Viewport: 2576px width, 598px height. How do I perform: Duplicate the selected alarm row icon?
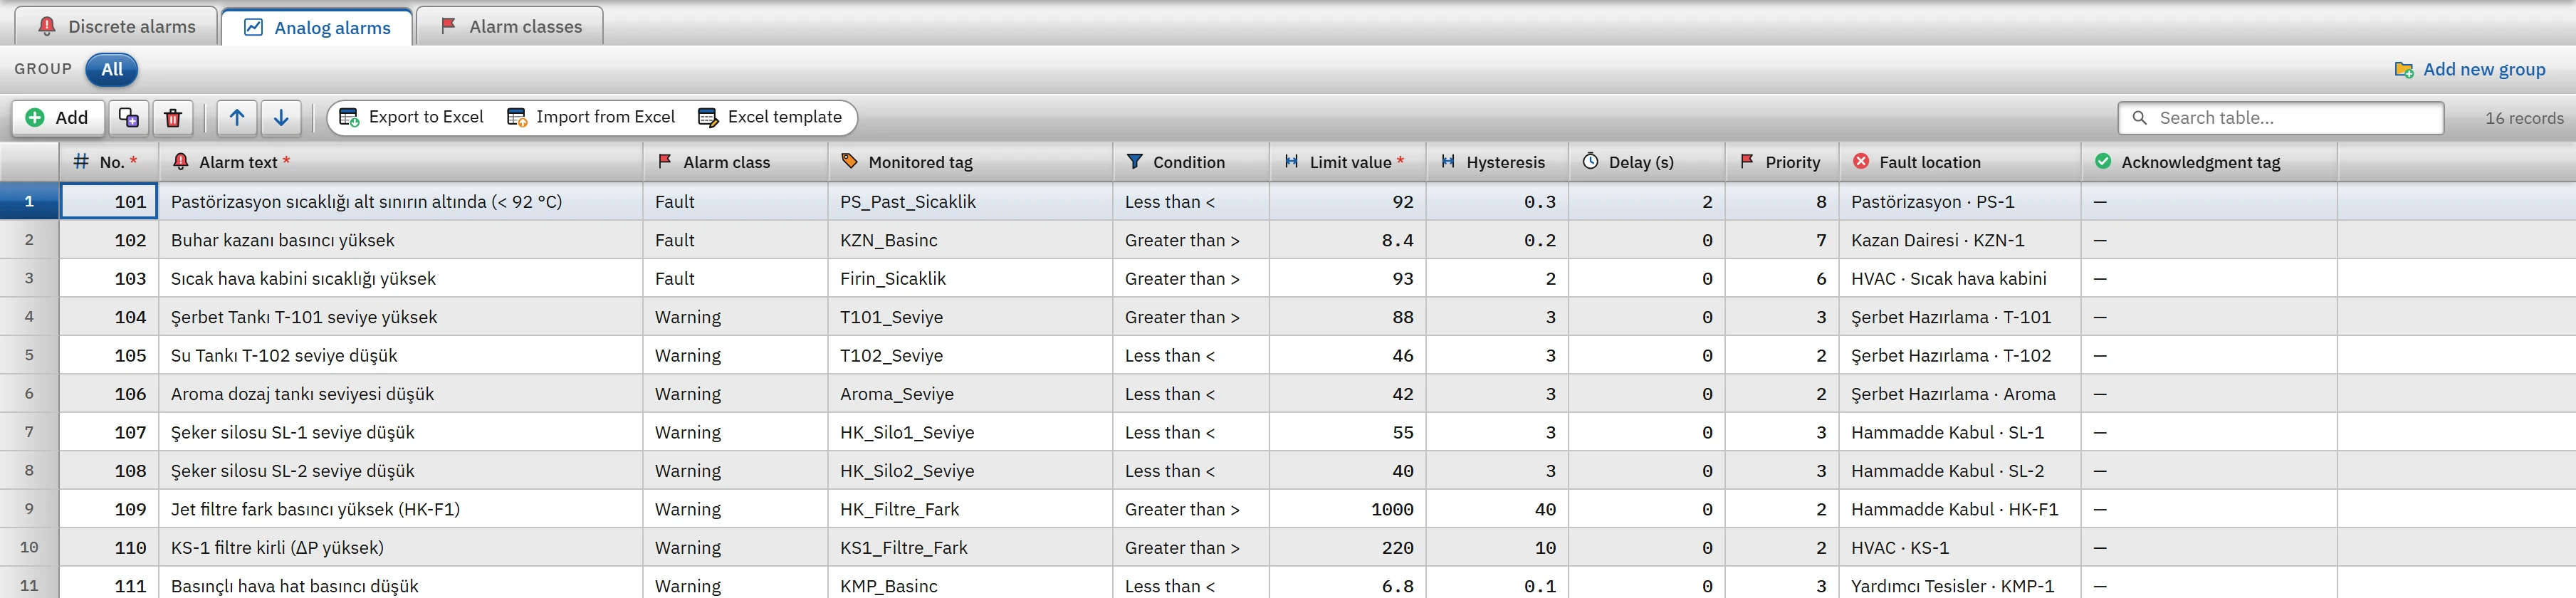[129, 118]
